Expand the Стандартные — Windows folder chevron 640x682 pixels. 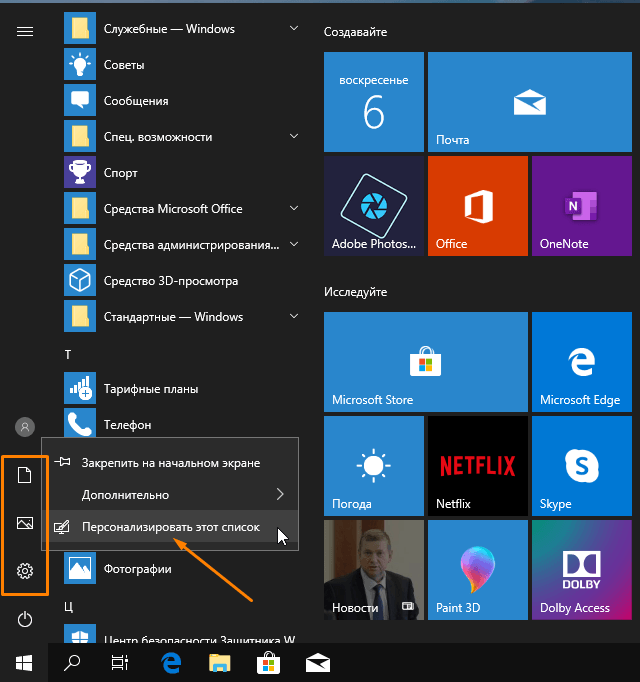coord(294,316)
